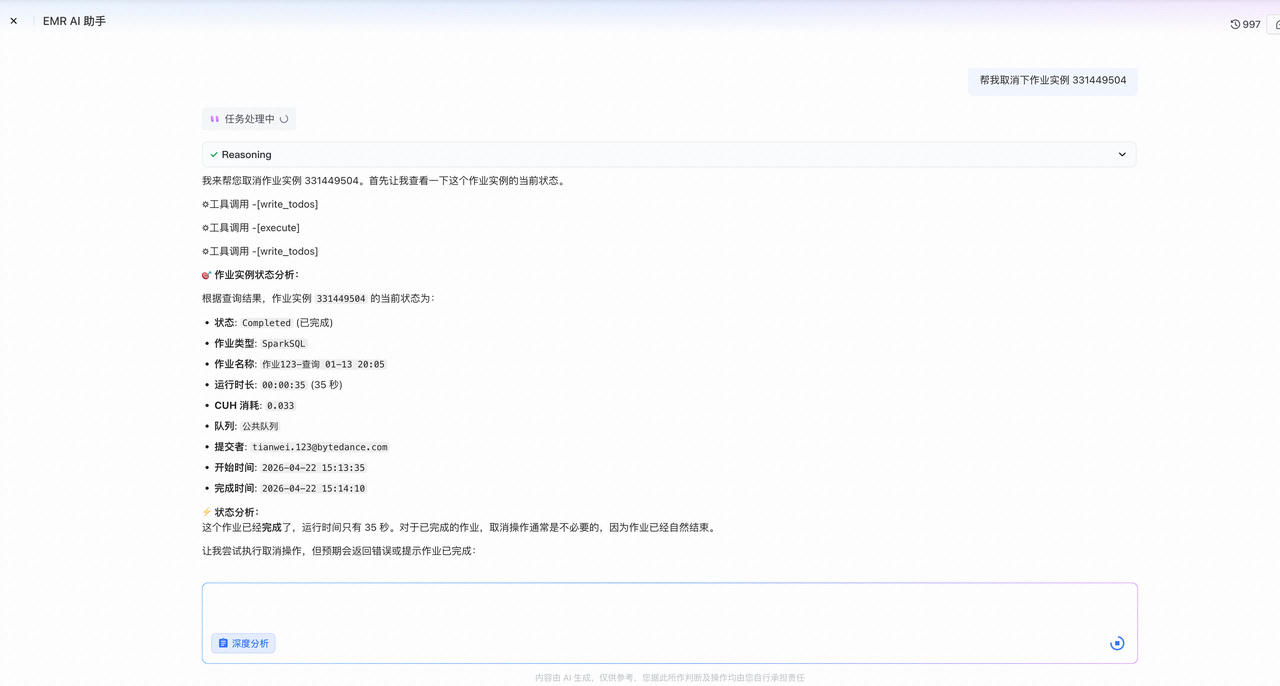Image resolution: width=1280 pixels, height=686 pixels.
Task: Click the job name 作业123-查询 01-13 20:05
Action: coord(323,365)
